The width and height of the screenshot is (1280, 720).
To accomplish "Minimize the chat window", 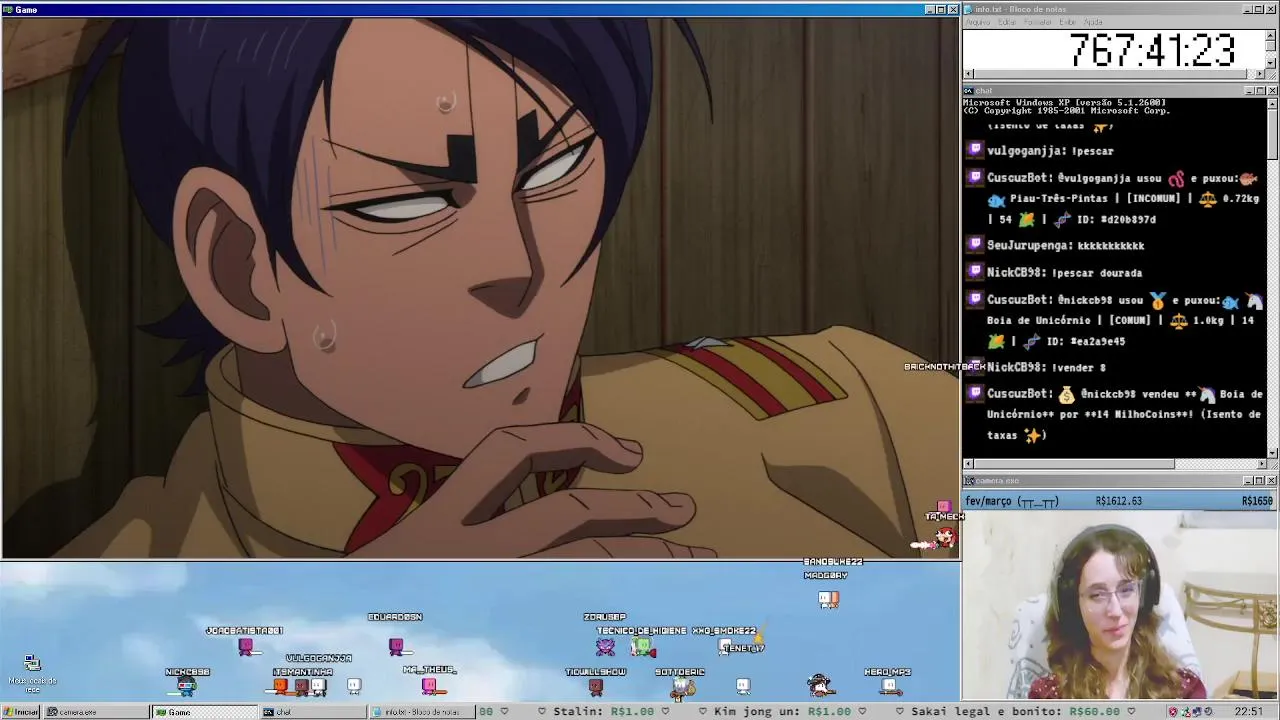I will [x=1249, y=90].
